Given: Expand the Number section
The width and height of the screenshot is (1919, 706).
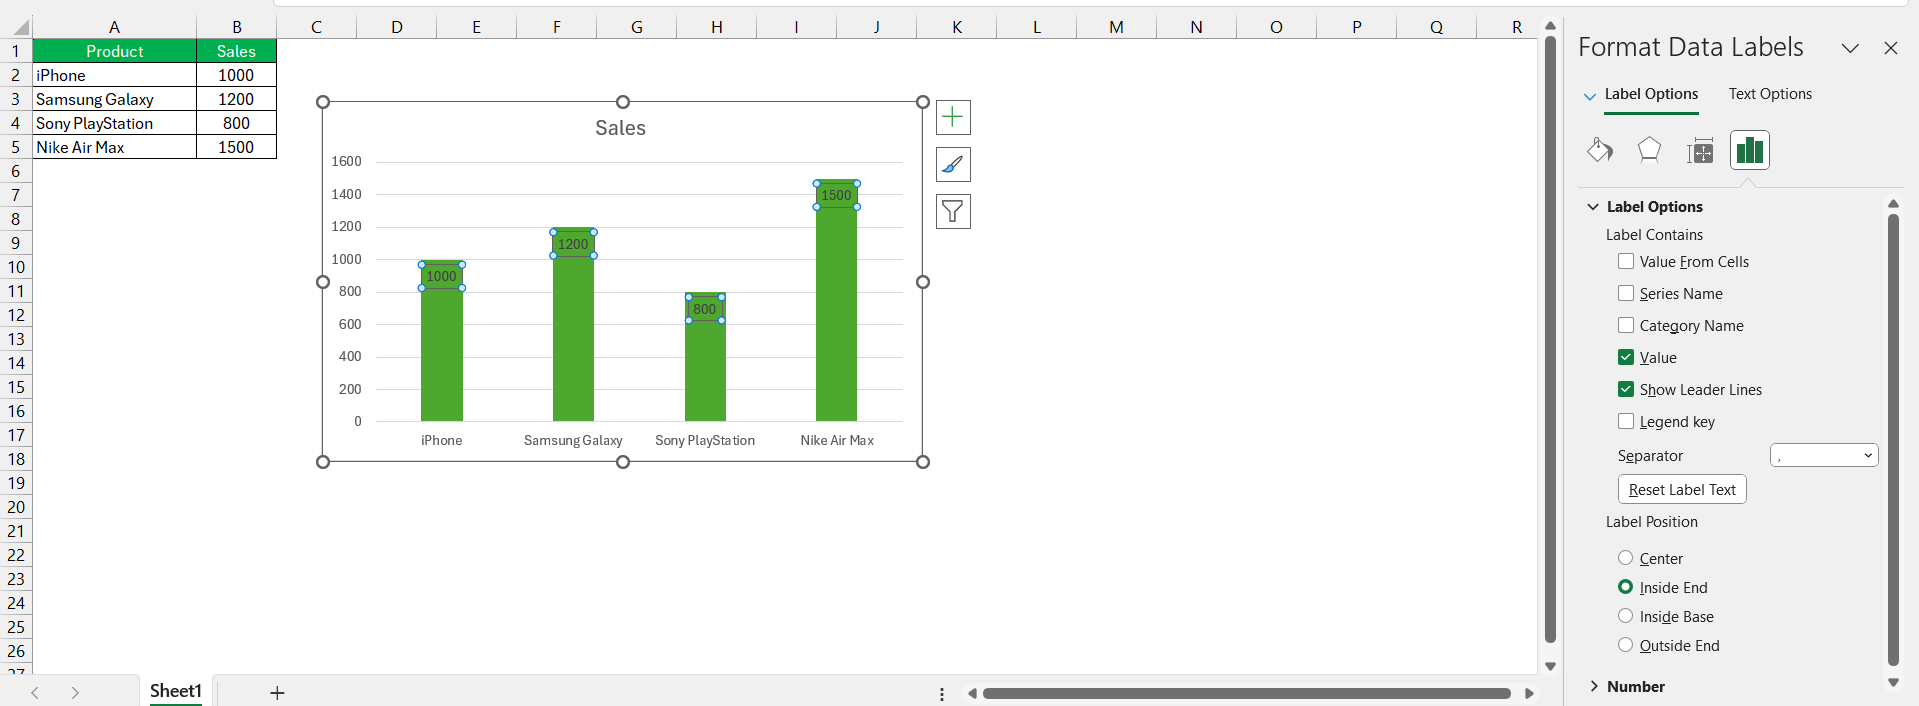Looking at the screenshot, I should tap(1593, 686).
